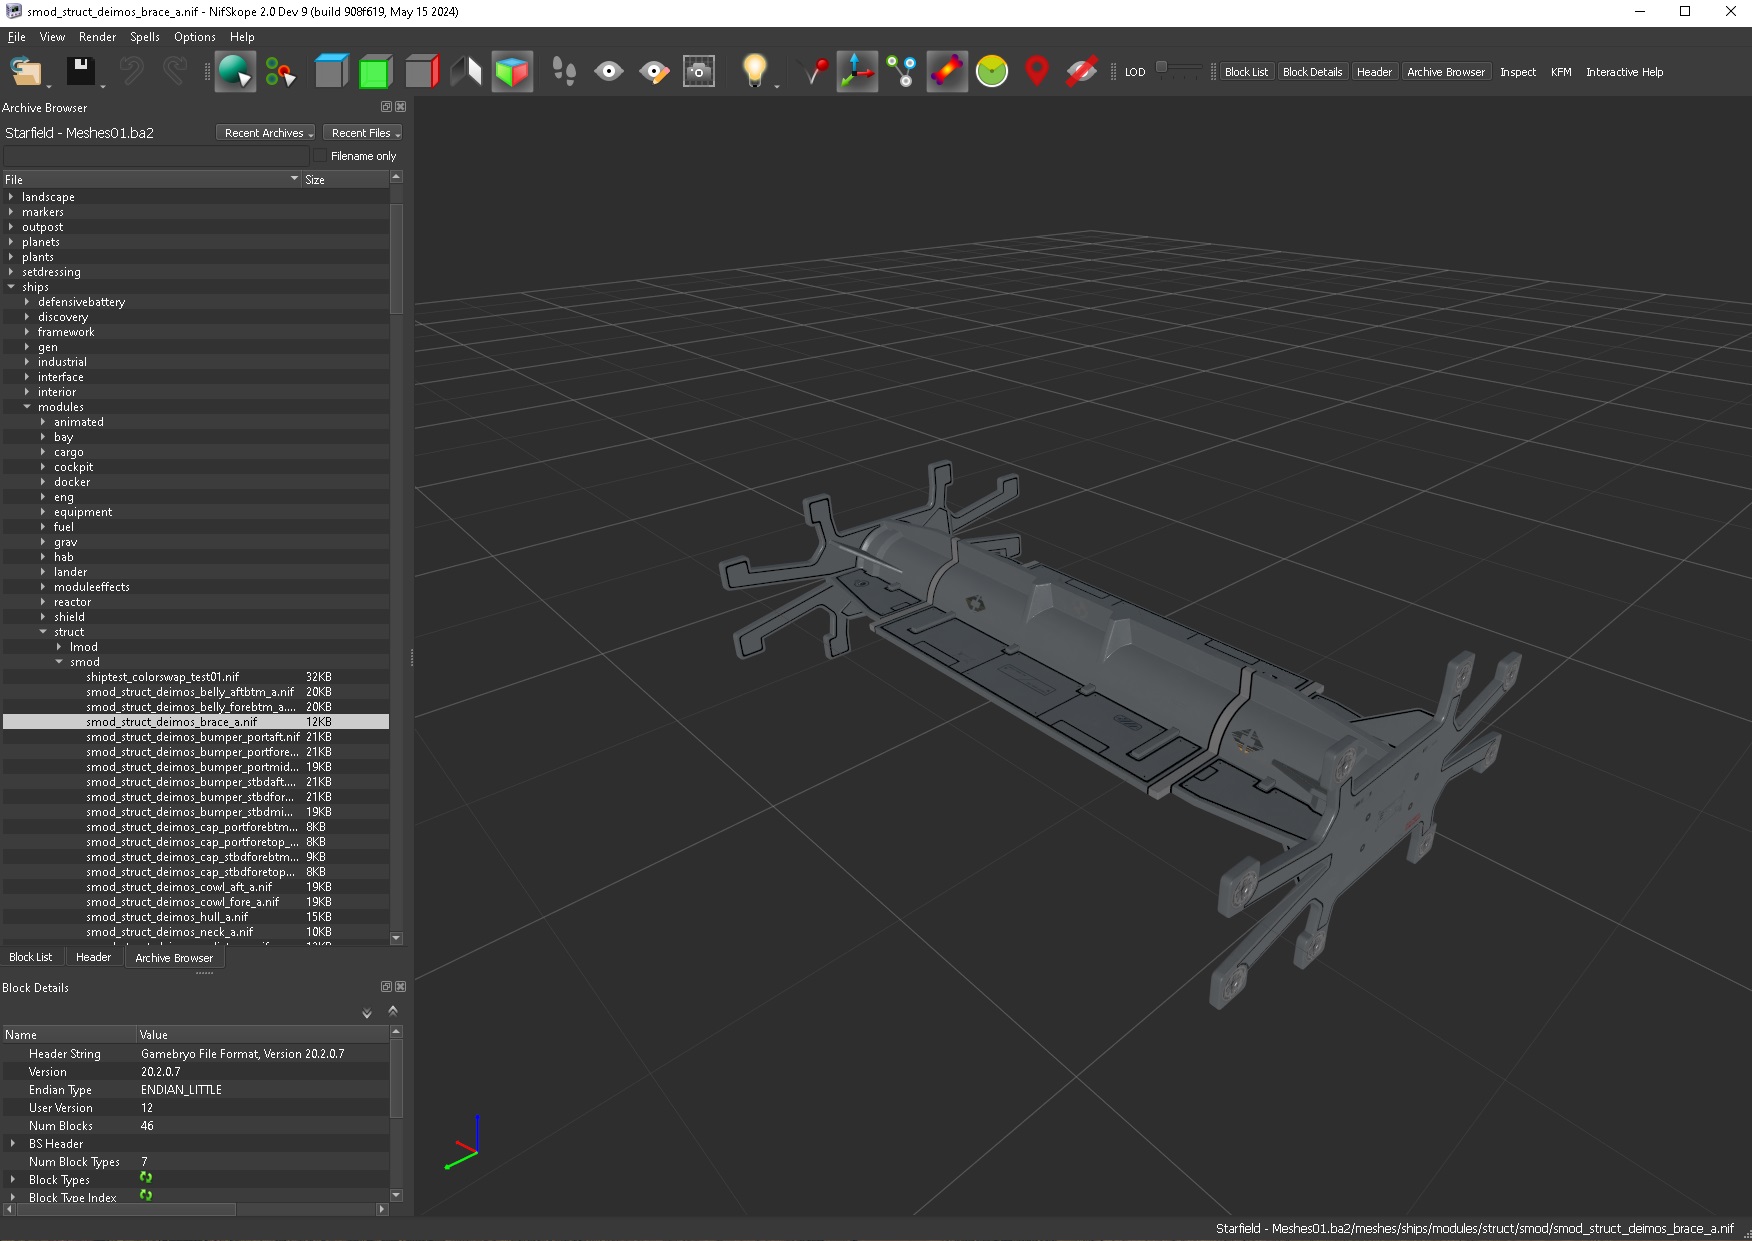Collapse the modules folder
This screenshot has width=1752, height=1241.
pos(27,407)
